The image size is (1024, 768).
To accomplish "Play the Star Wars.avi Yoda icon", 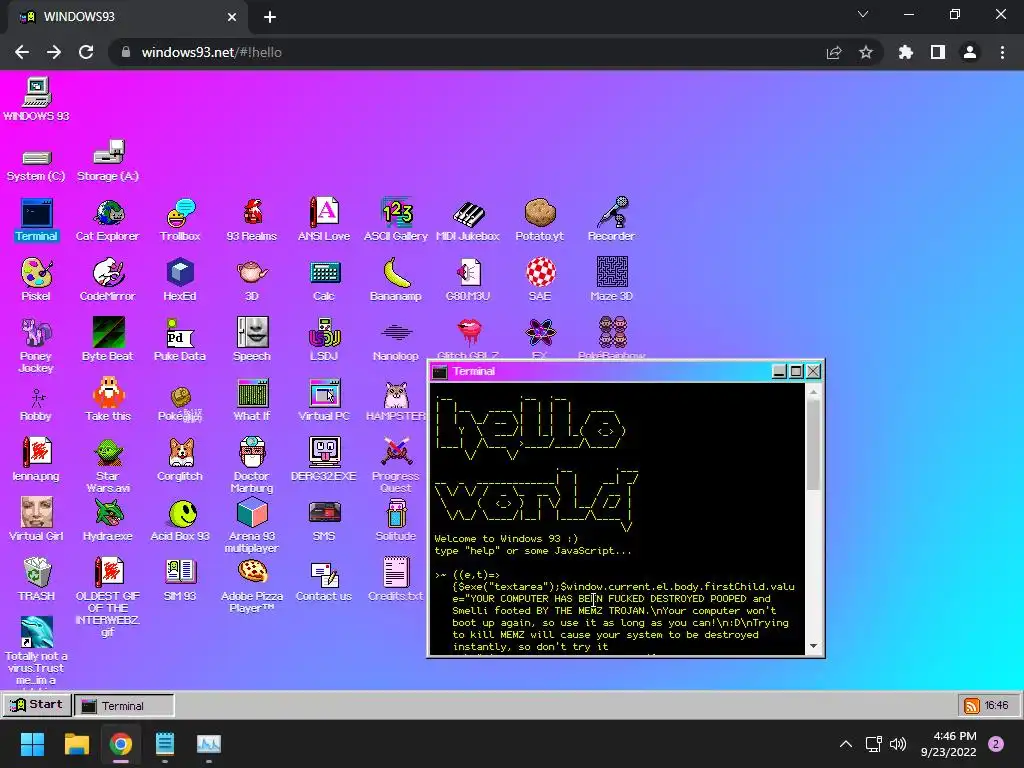I will point(108,453).
